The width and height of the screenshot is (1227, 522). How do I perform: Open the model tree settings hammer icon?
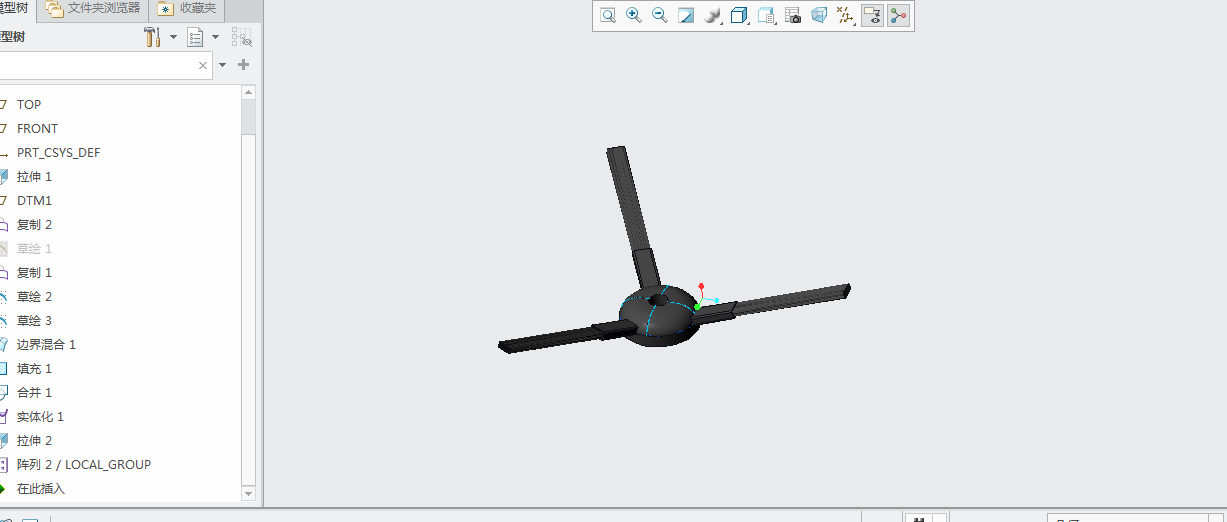(153, 37)
